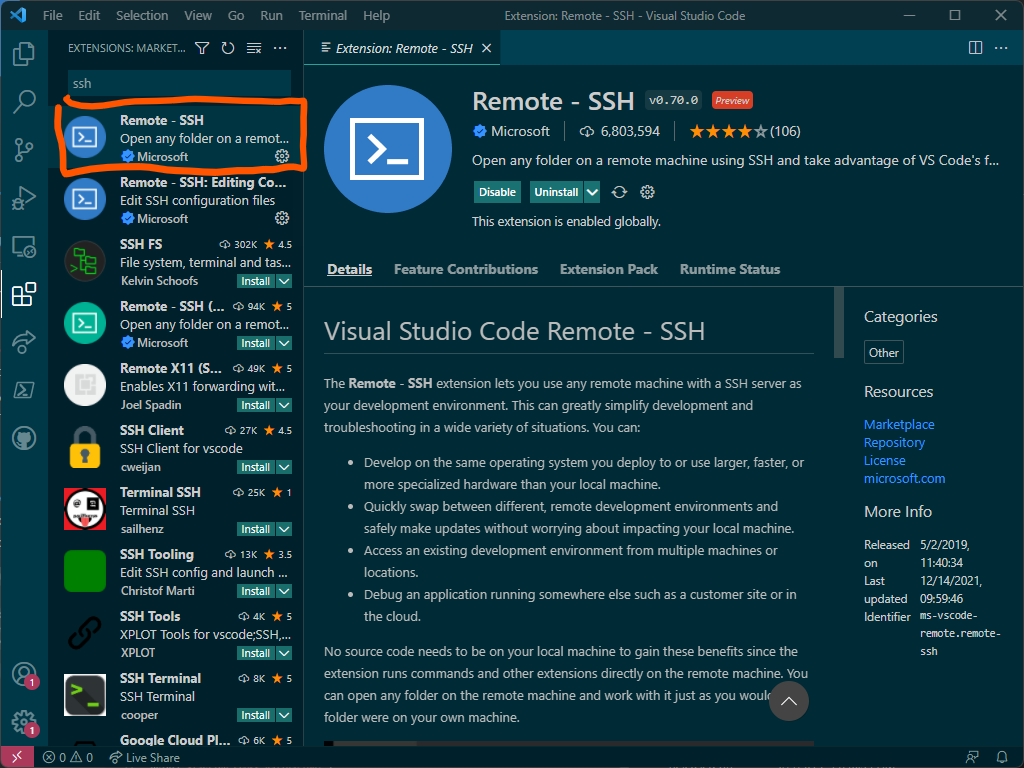Open Extensions view in activity bar
This screenshot has height=768, width=1024.
[24, 295]
